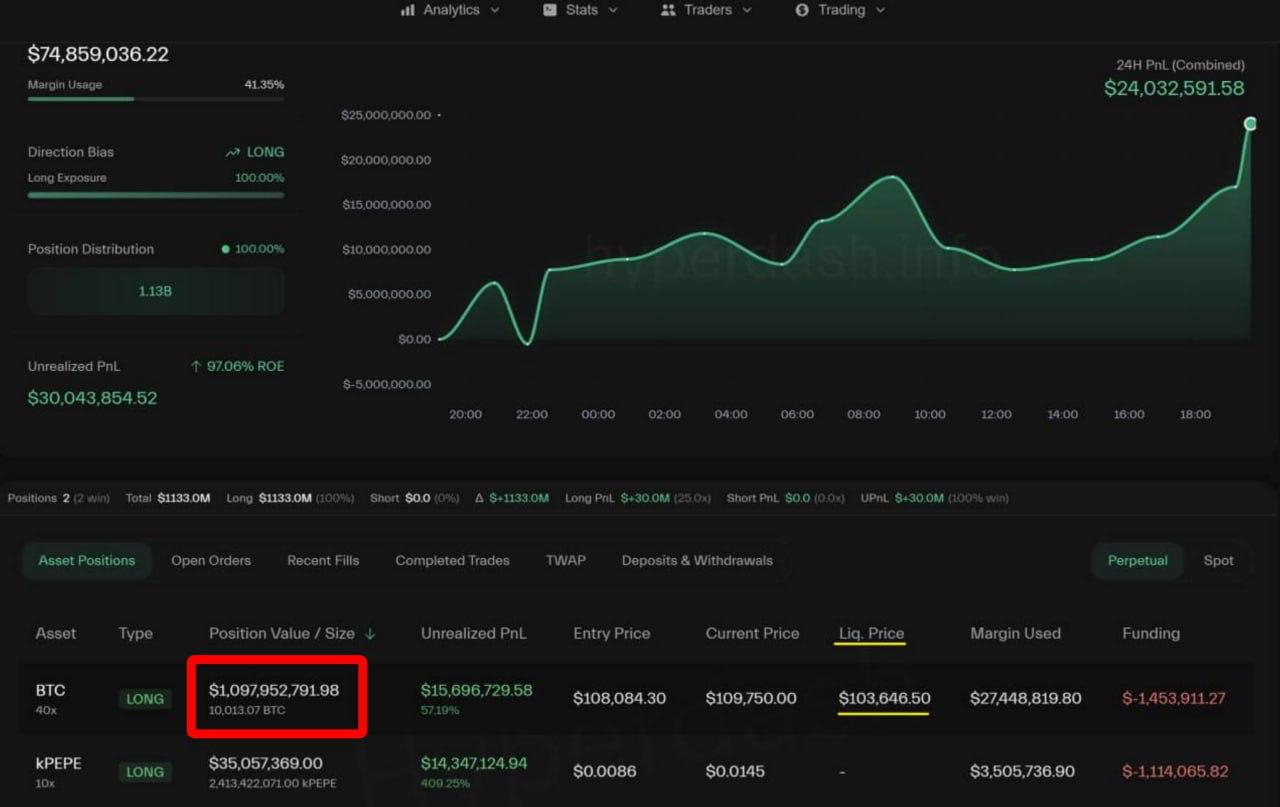Click the Trading dollar coin icon
This screenshot has width=1280, height=807.
(802, 10)
